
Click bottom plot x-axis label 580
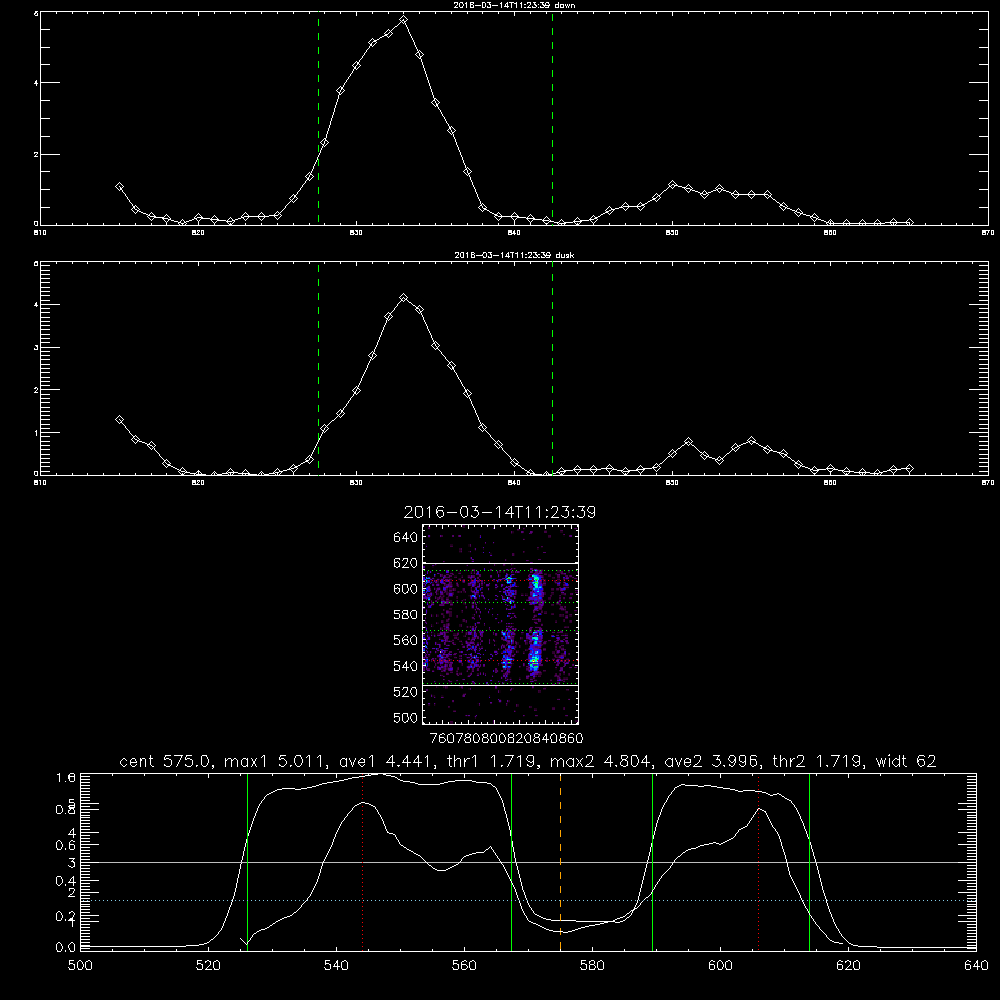click(592, 966)
